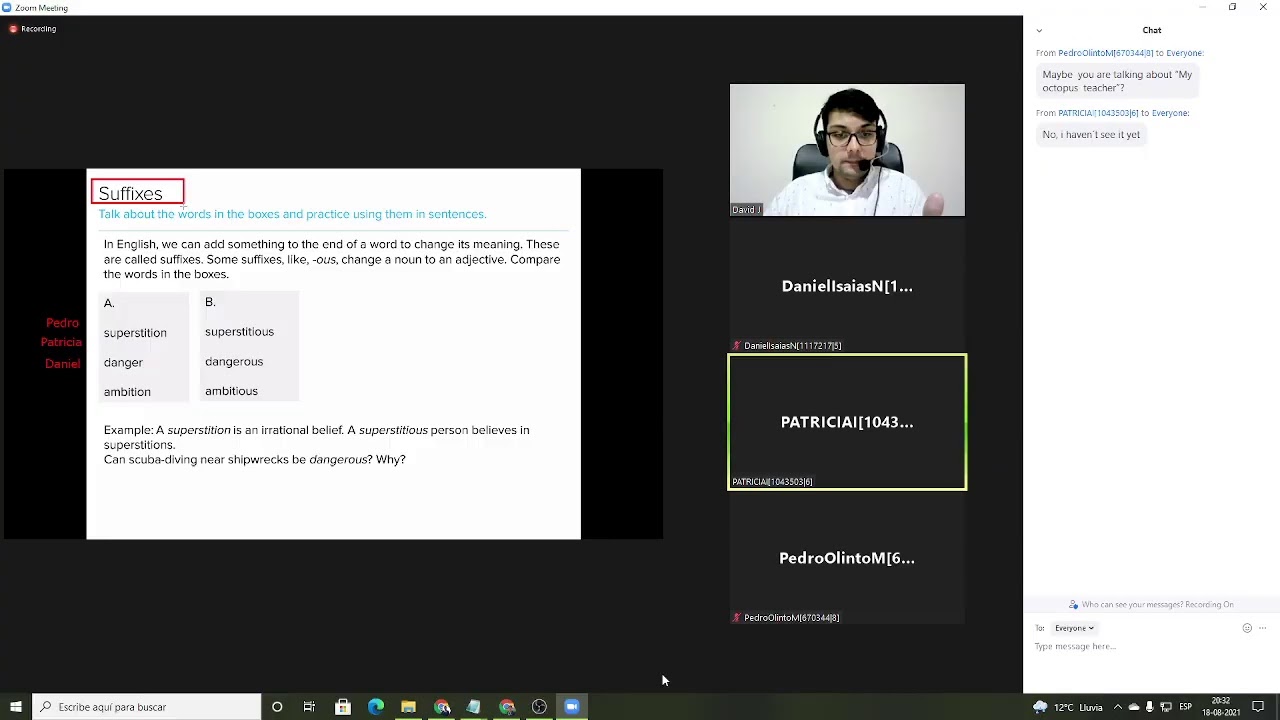The image size is (1280, 720).
Task: Open OBS Studio from taskbar
Action: (539, 707)
